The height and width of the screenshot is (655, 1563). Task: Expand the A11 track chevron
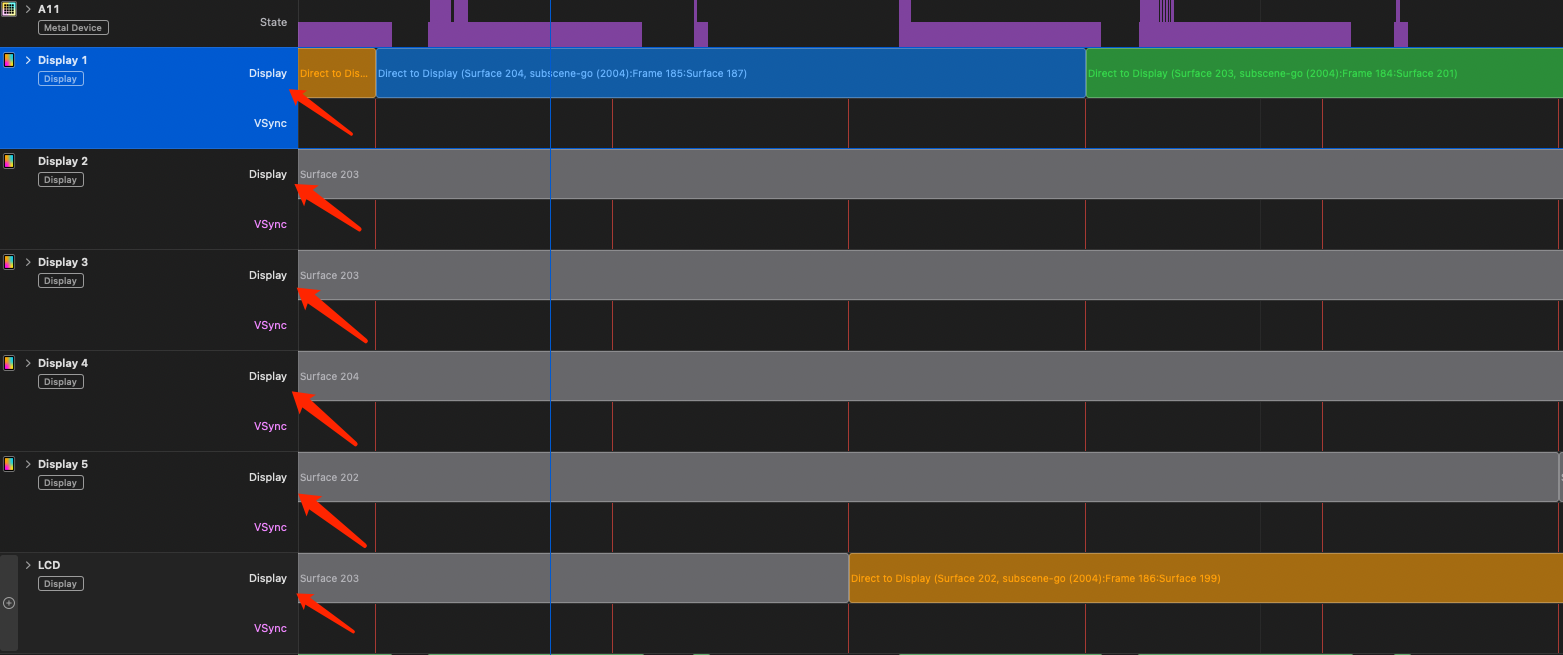click(x=28, y=9)
